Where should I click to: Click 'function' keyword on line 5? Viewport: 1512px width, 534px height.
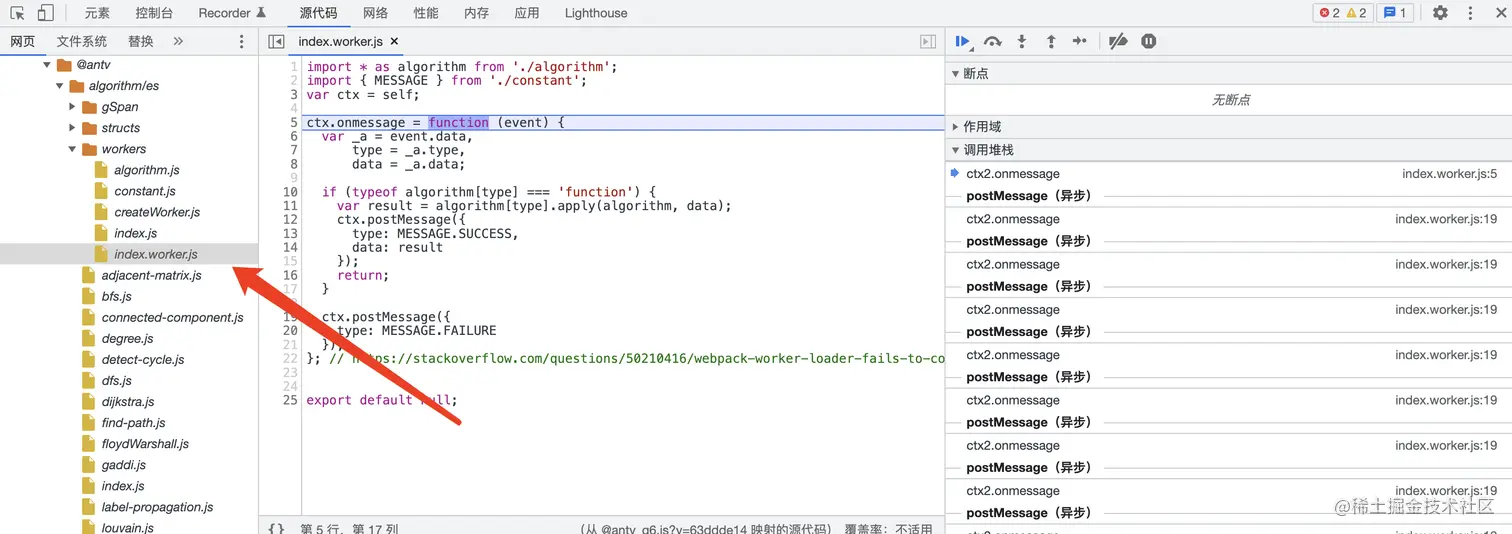point(459,122)
